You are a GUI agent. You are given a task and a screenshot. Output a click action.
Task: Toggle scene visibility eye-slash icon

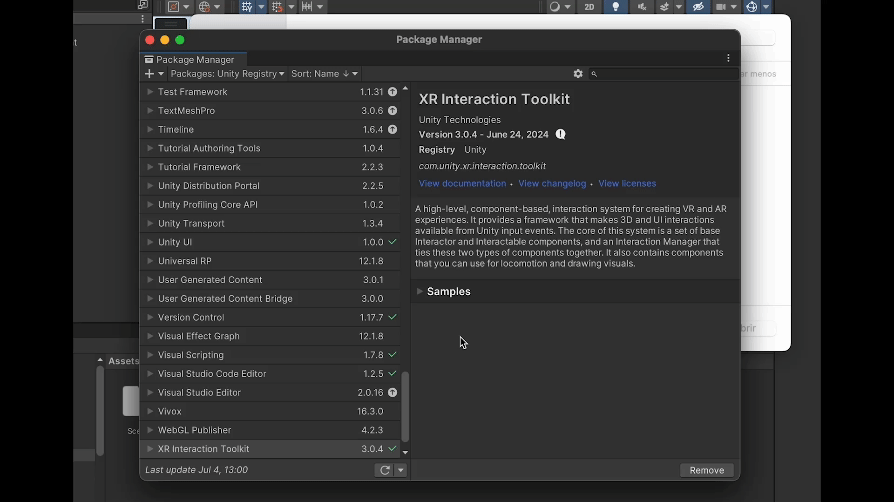[x=698, y=7]
